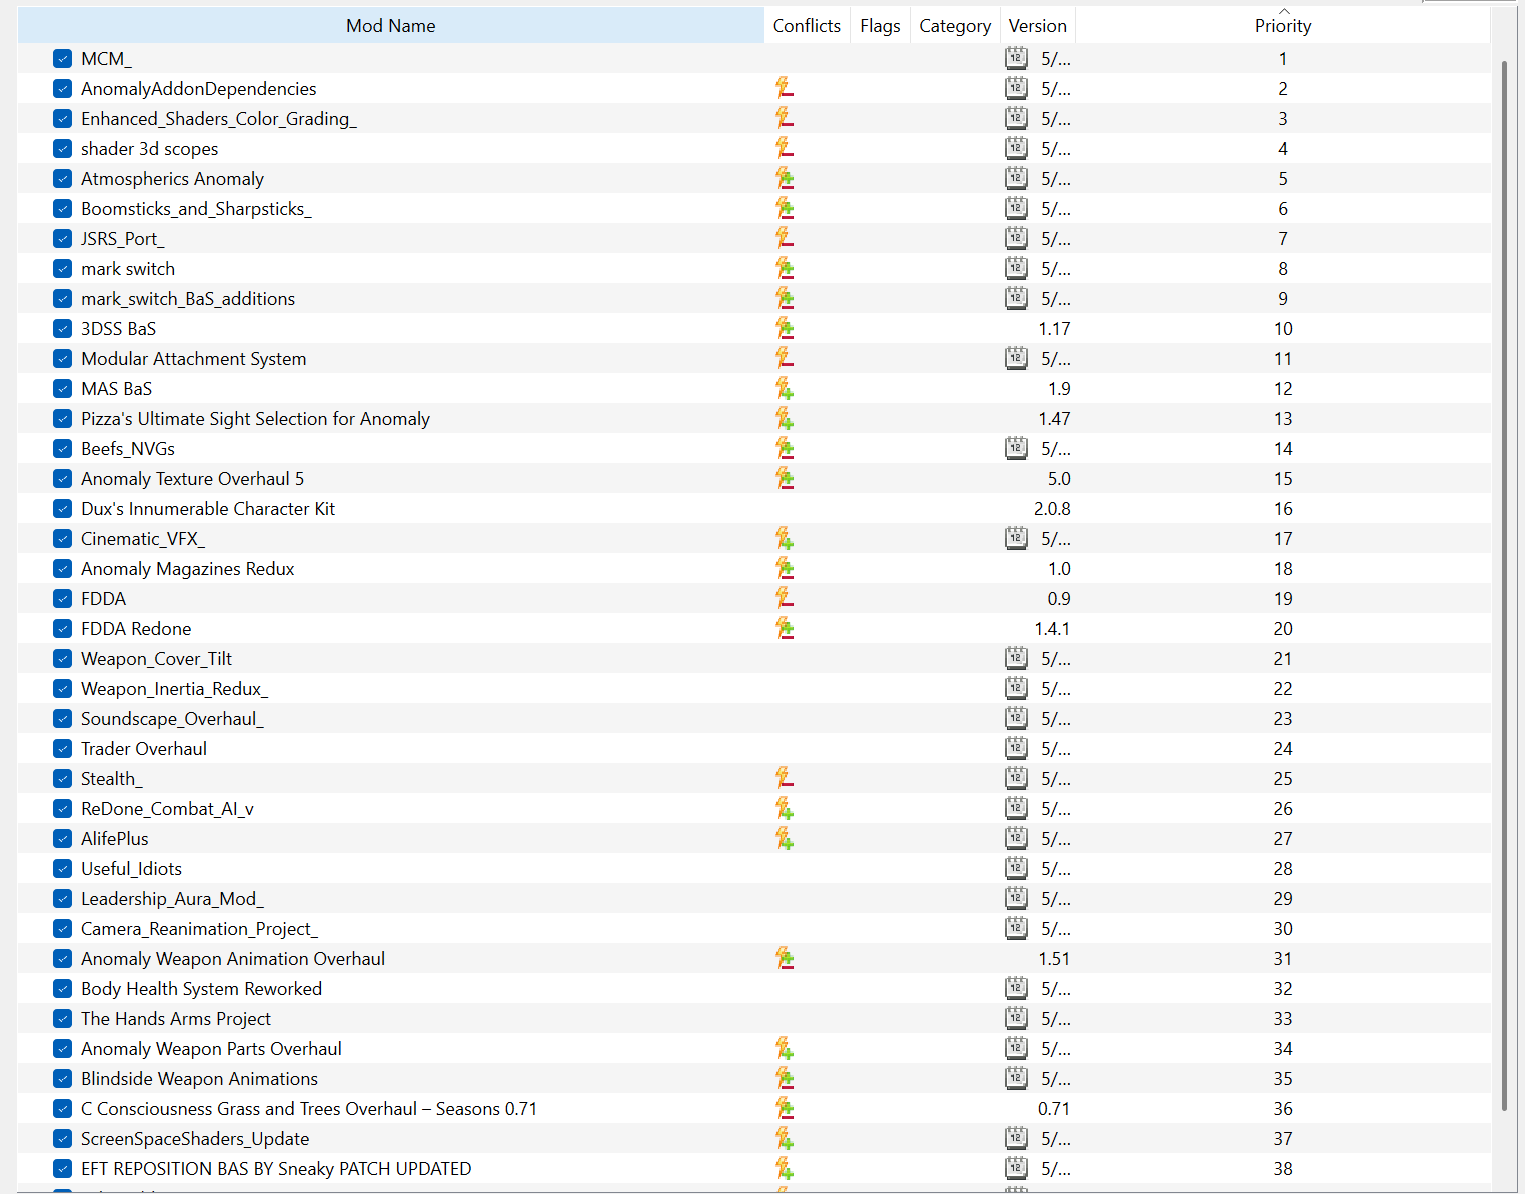Click the conflict lightning icon for AnomalyAddonDependencies

784,88
